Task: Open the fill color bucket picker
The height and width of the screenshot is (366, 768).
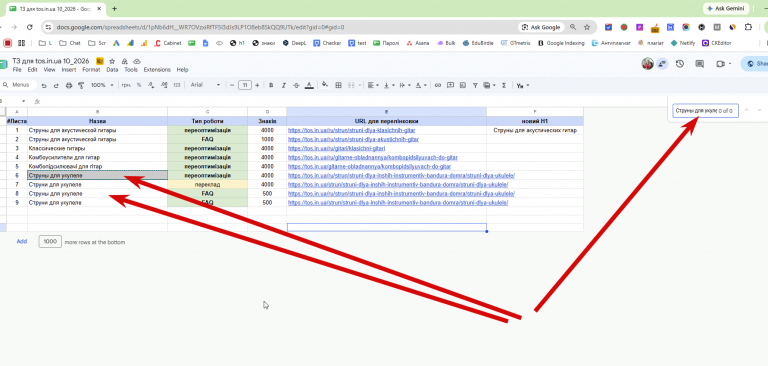Action: 324,85
